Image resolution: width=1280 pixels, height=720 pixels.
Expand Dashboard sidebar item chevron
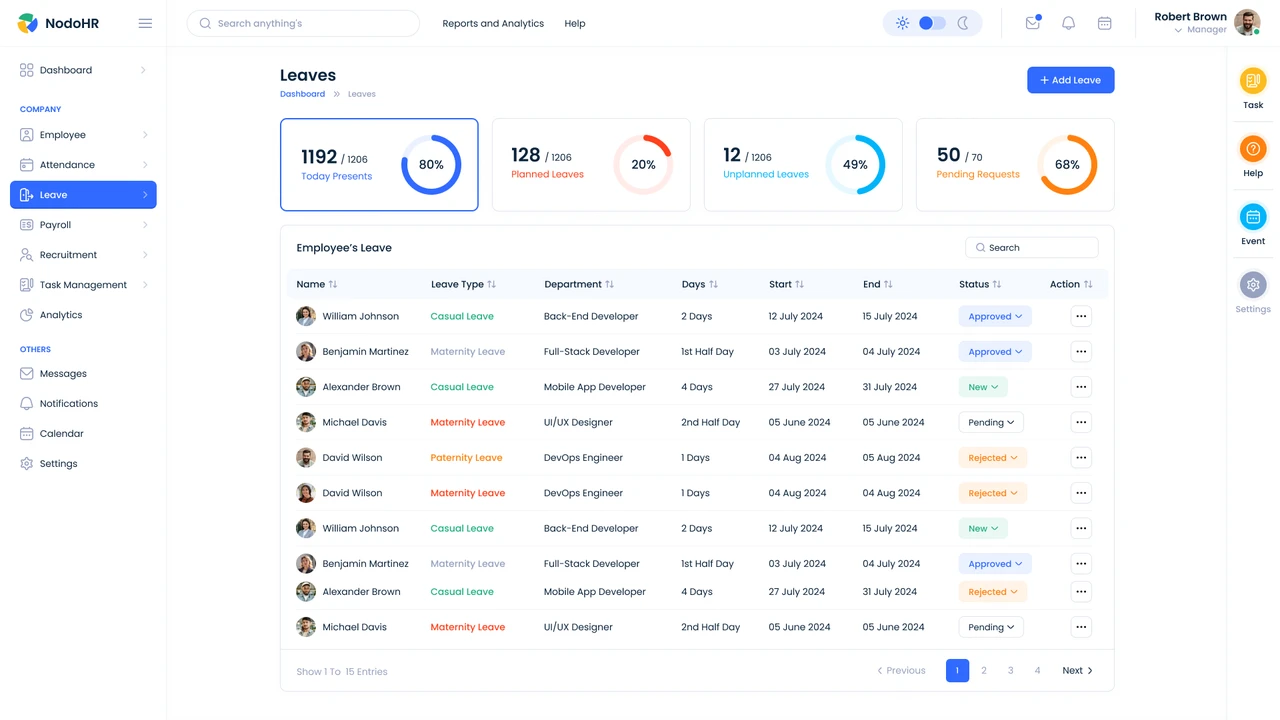143,70
